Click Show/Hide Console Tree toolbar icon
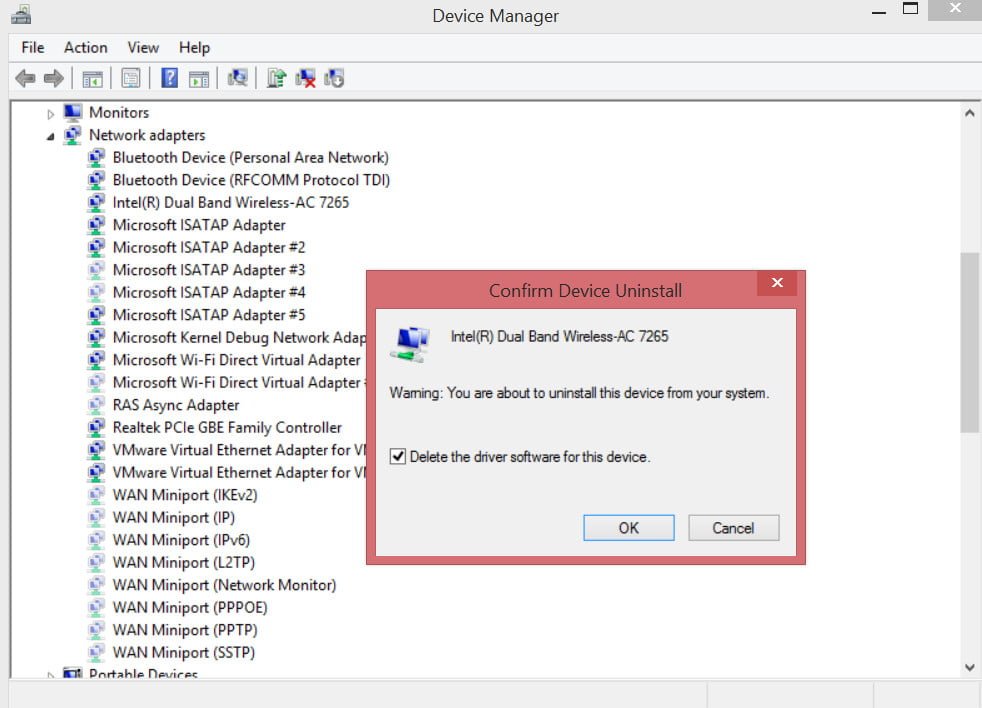Screen dimensions: 982x708 (92, 79)
